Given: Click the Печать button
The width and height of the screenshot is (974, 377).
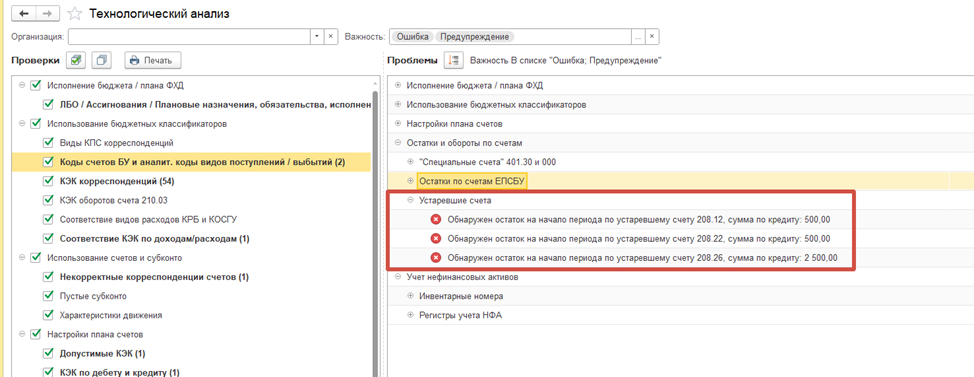Looking at the screenshot, I should pyautogui.click(x=153, y=60).
